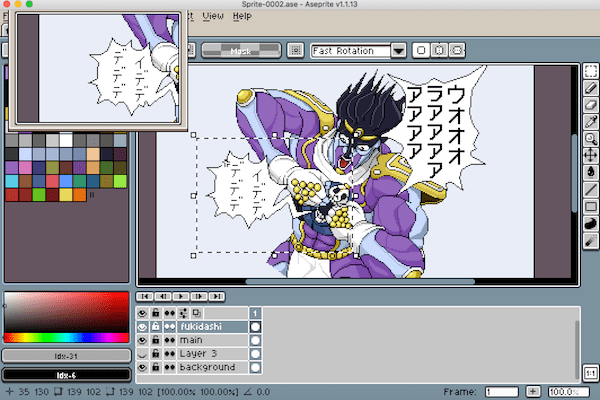Viewport: 600px width, 400px height.
Task: Hide the background layer
Action: [142, 367]
